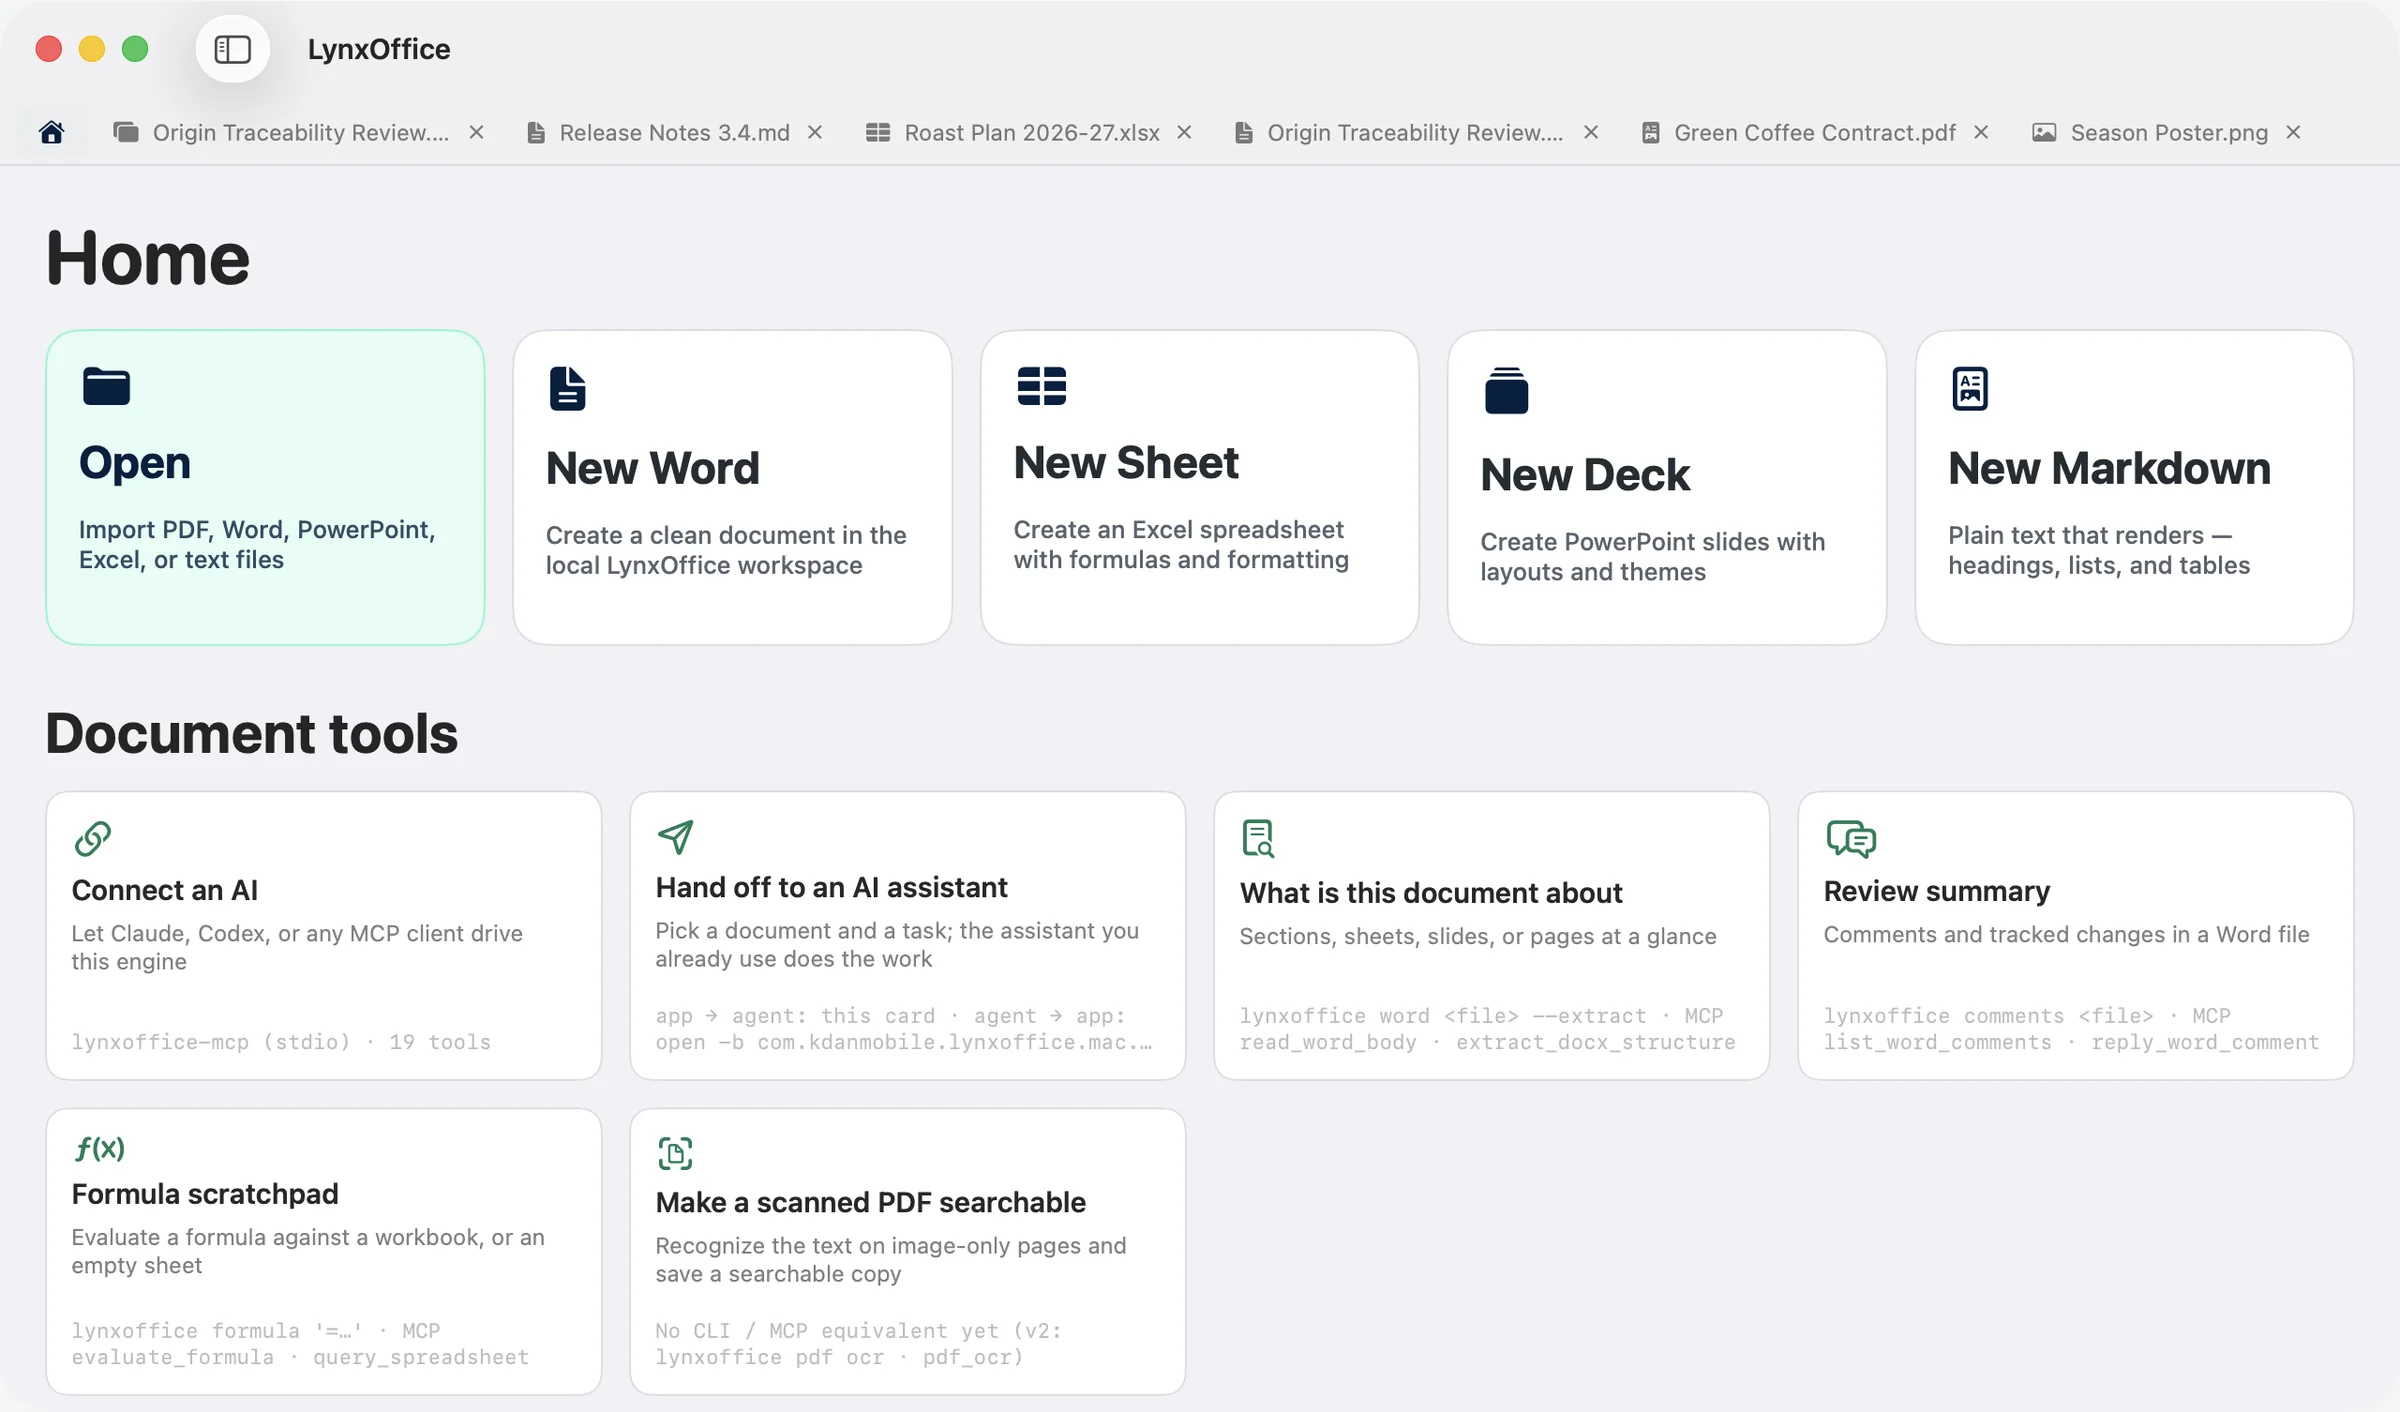Click the f(x) Formula scratchpad icon
The height and width of the screenshot is (1412, 2400).
pos(100,1148)
